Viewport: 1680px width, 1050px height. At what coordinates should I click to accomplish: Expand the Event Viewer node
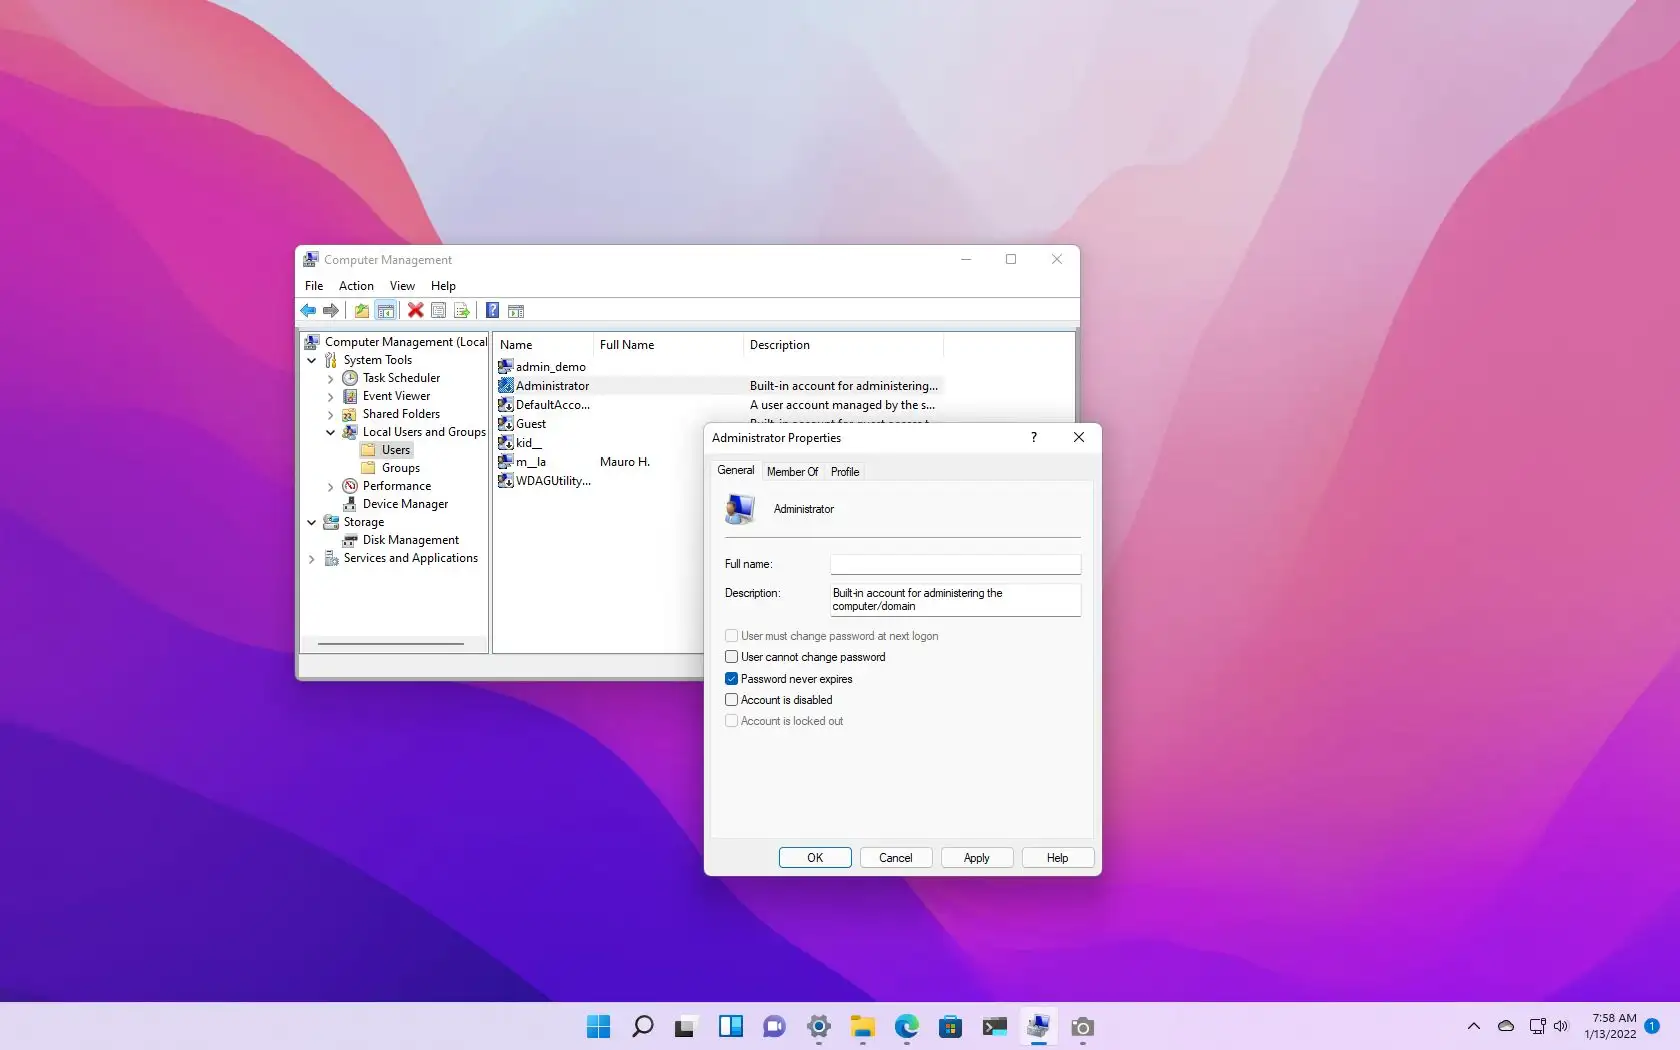[x=331, y=397]
